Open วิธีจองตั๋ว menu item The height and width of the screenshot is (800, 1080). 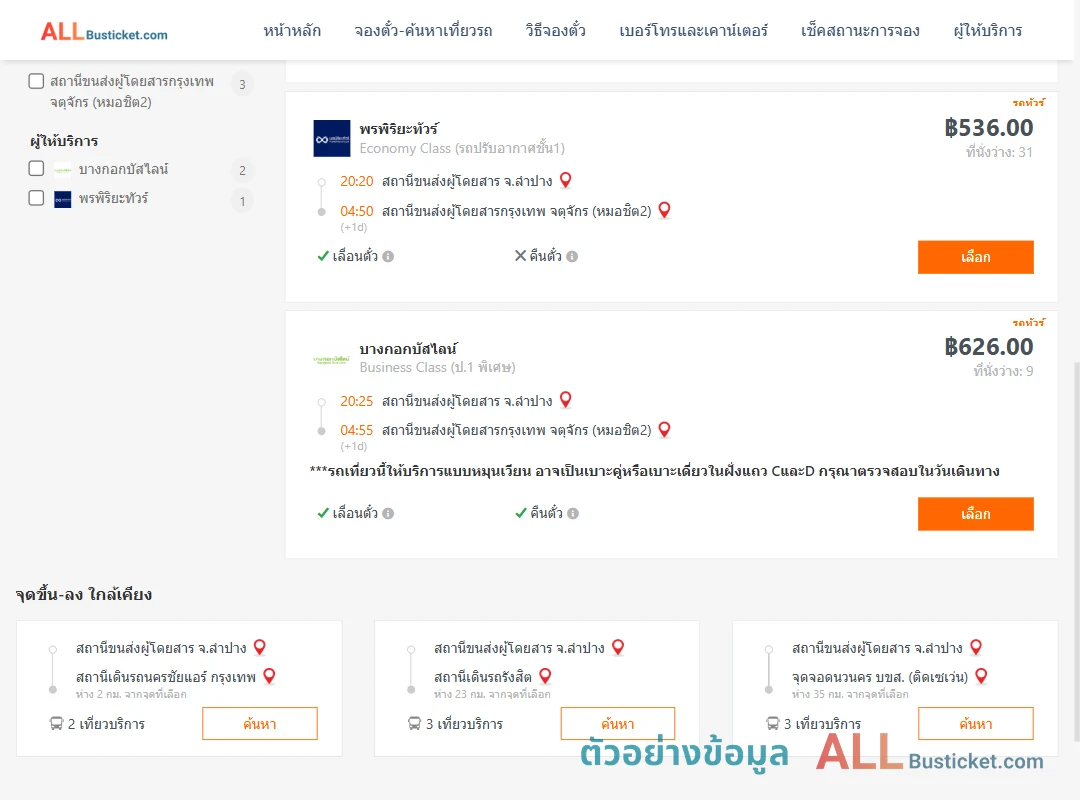(555, 30)
